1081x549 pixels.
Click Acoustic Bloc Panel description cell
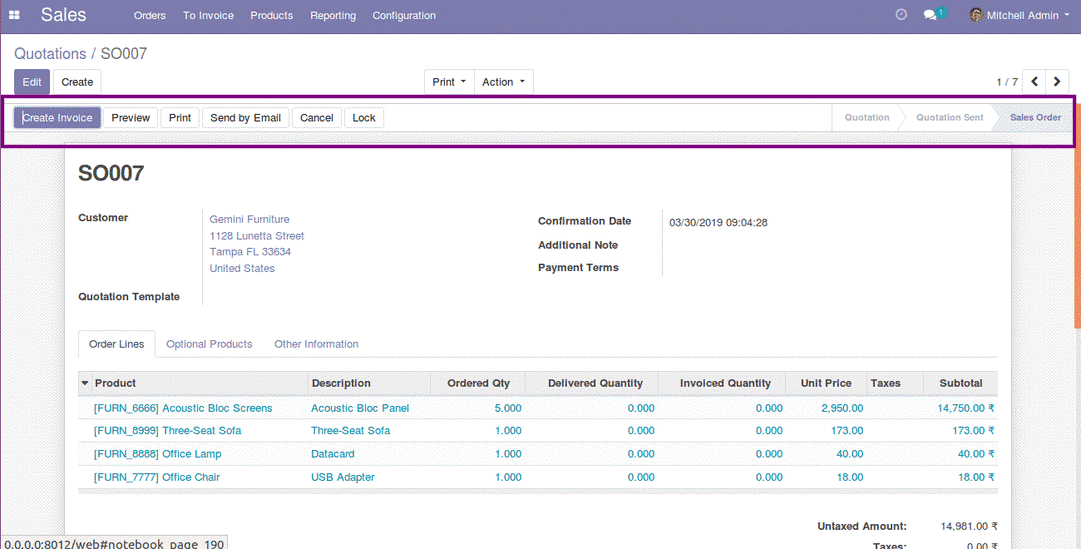(360, 408)
